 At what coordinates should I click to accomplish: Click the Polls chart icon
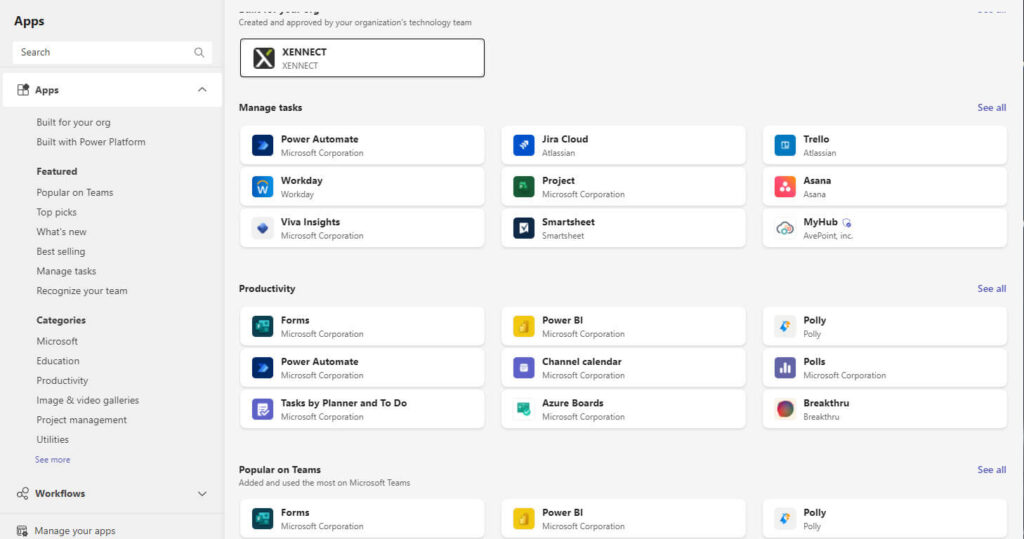785,368
